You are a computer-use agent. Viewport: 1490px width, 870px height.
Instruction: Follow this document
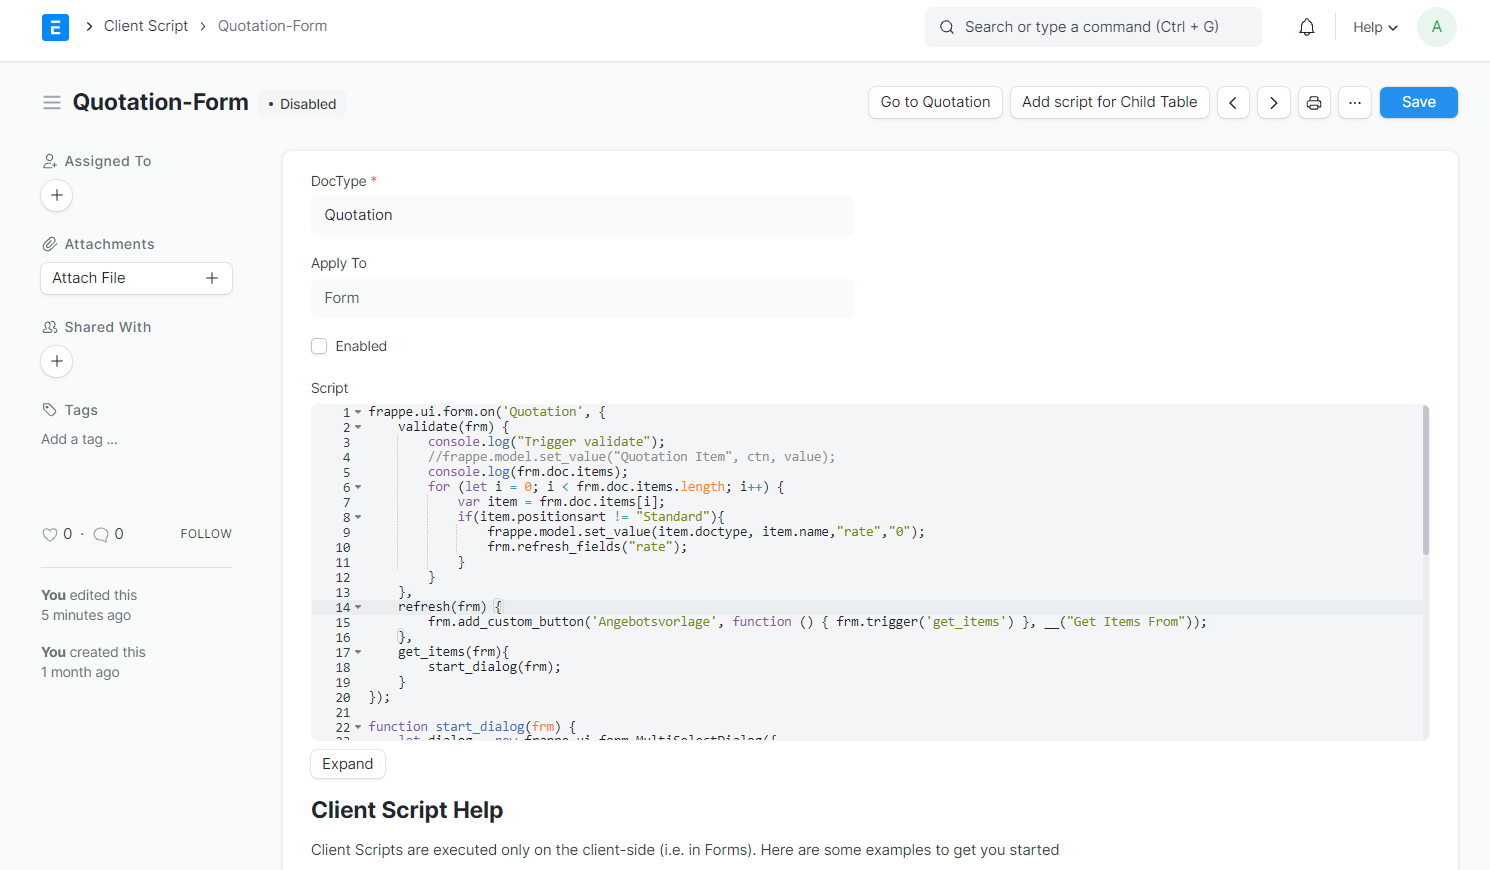(x=206, y=534)
